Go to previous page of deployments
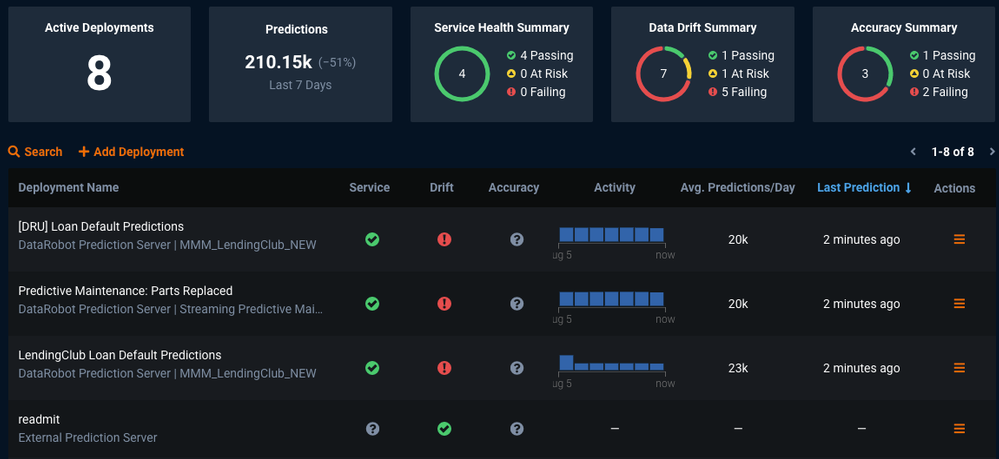 tap(913, 152)
